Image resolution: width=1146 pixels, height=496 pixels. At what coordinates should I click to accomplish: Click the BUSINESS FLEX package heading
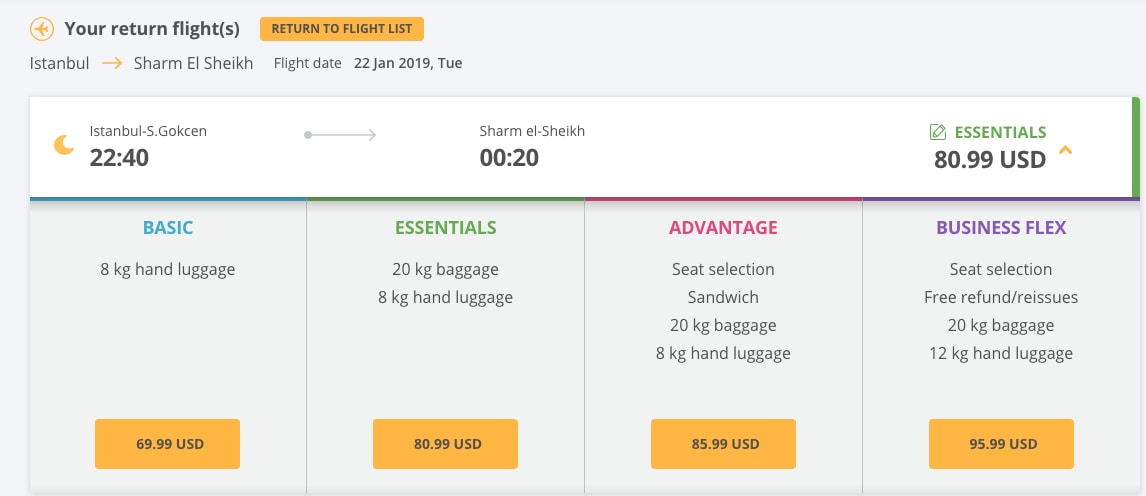pyautogui.click(x=1001, y=227)
